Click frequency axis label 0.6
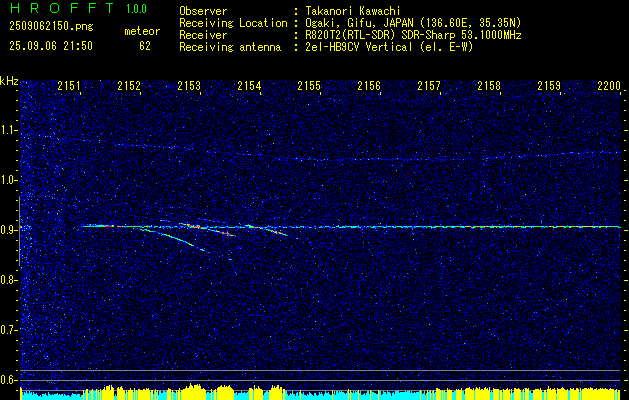 (9, 380)
